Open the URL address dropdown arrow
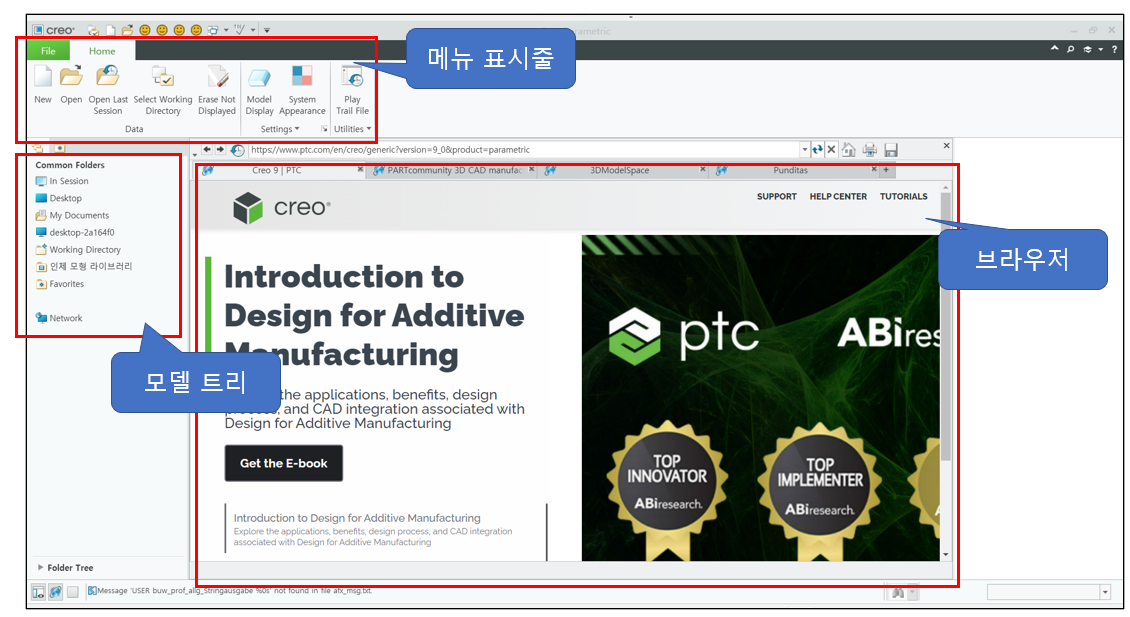The width and height of the screenshot is (1130, 617). pos(804,150)
